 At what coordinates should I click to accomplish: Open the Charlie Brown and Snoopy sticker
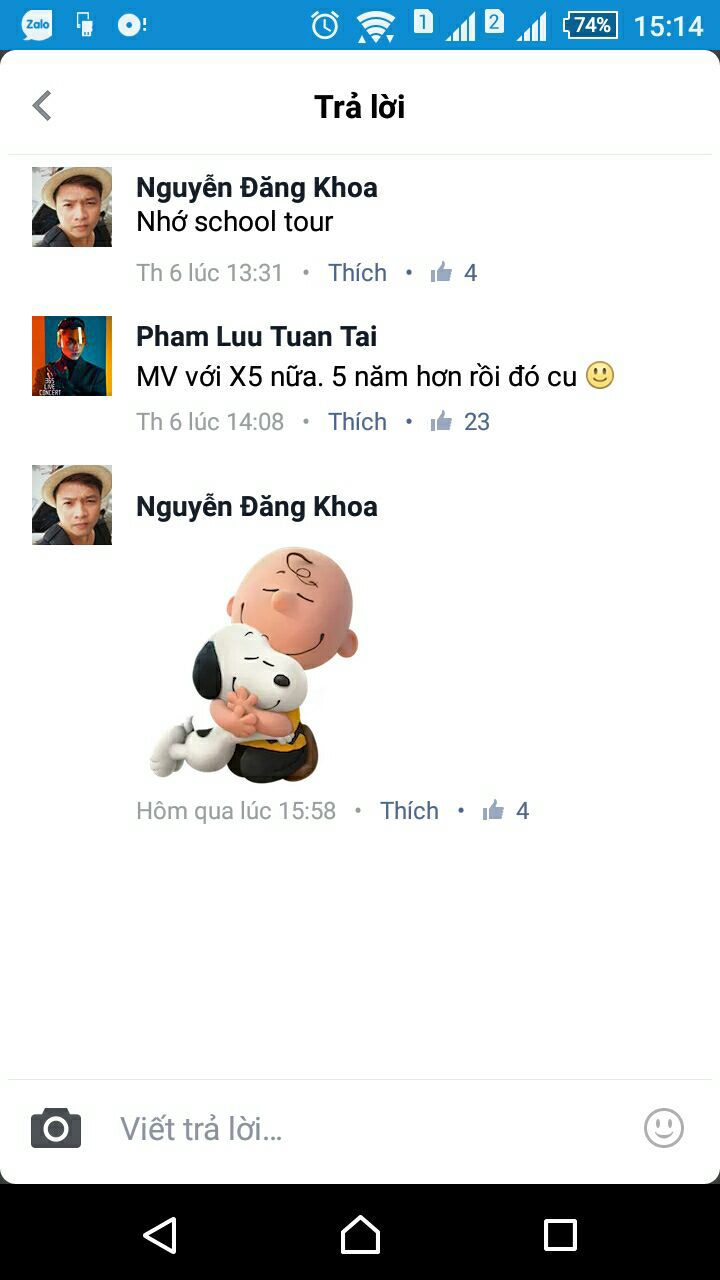(x=254, y=663)
